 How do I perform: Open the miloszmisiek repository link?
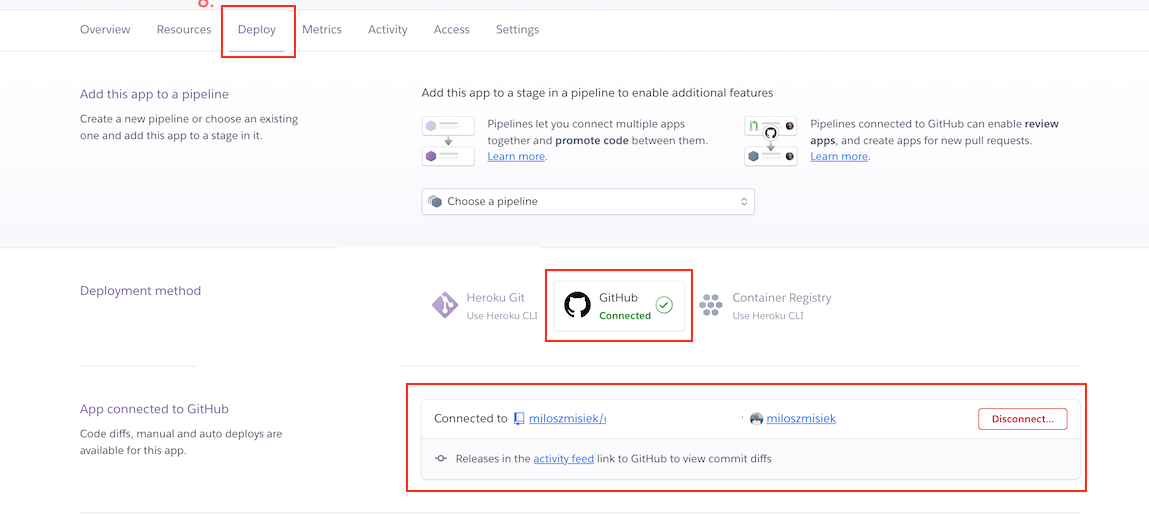[567, 419]
